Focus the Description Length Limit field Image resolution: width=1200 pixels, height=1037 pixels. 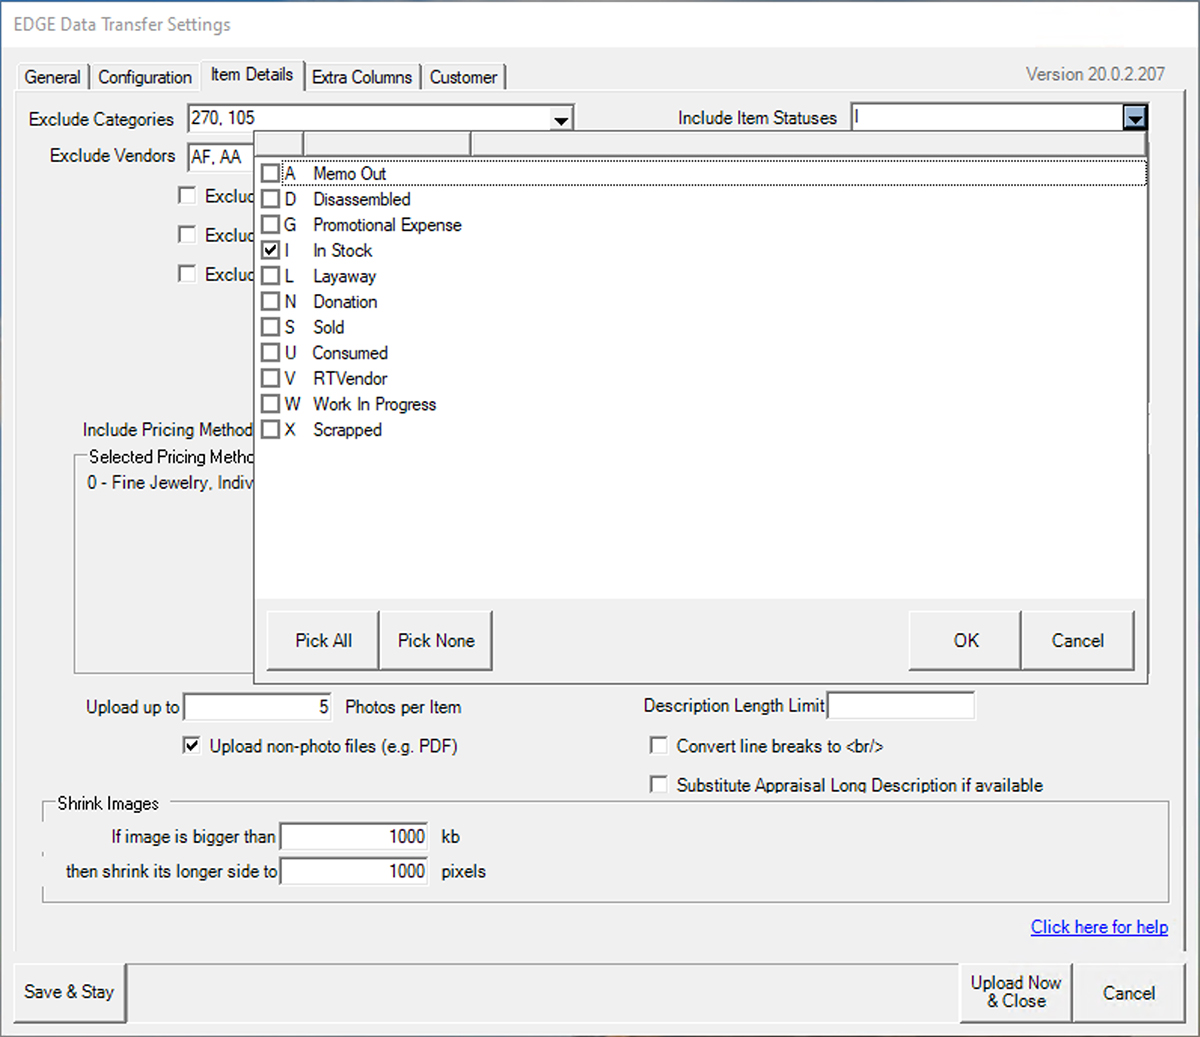click(901, 706)
